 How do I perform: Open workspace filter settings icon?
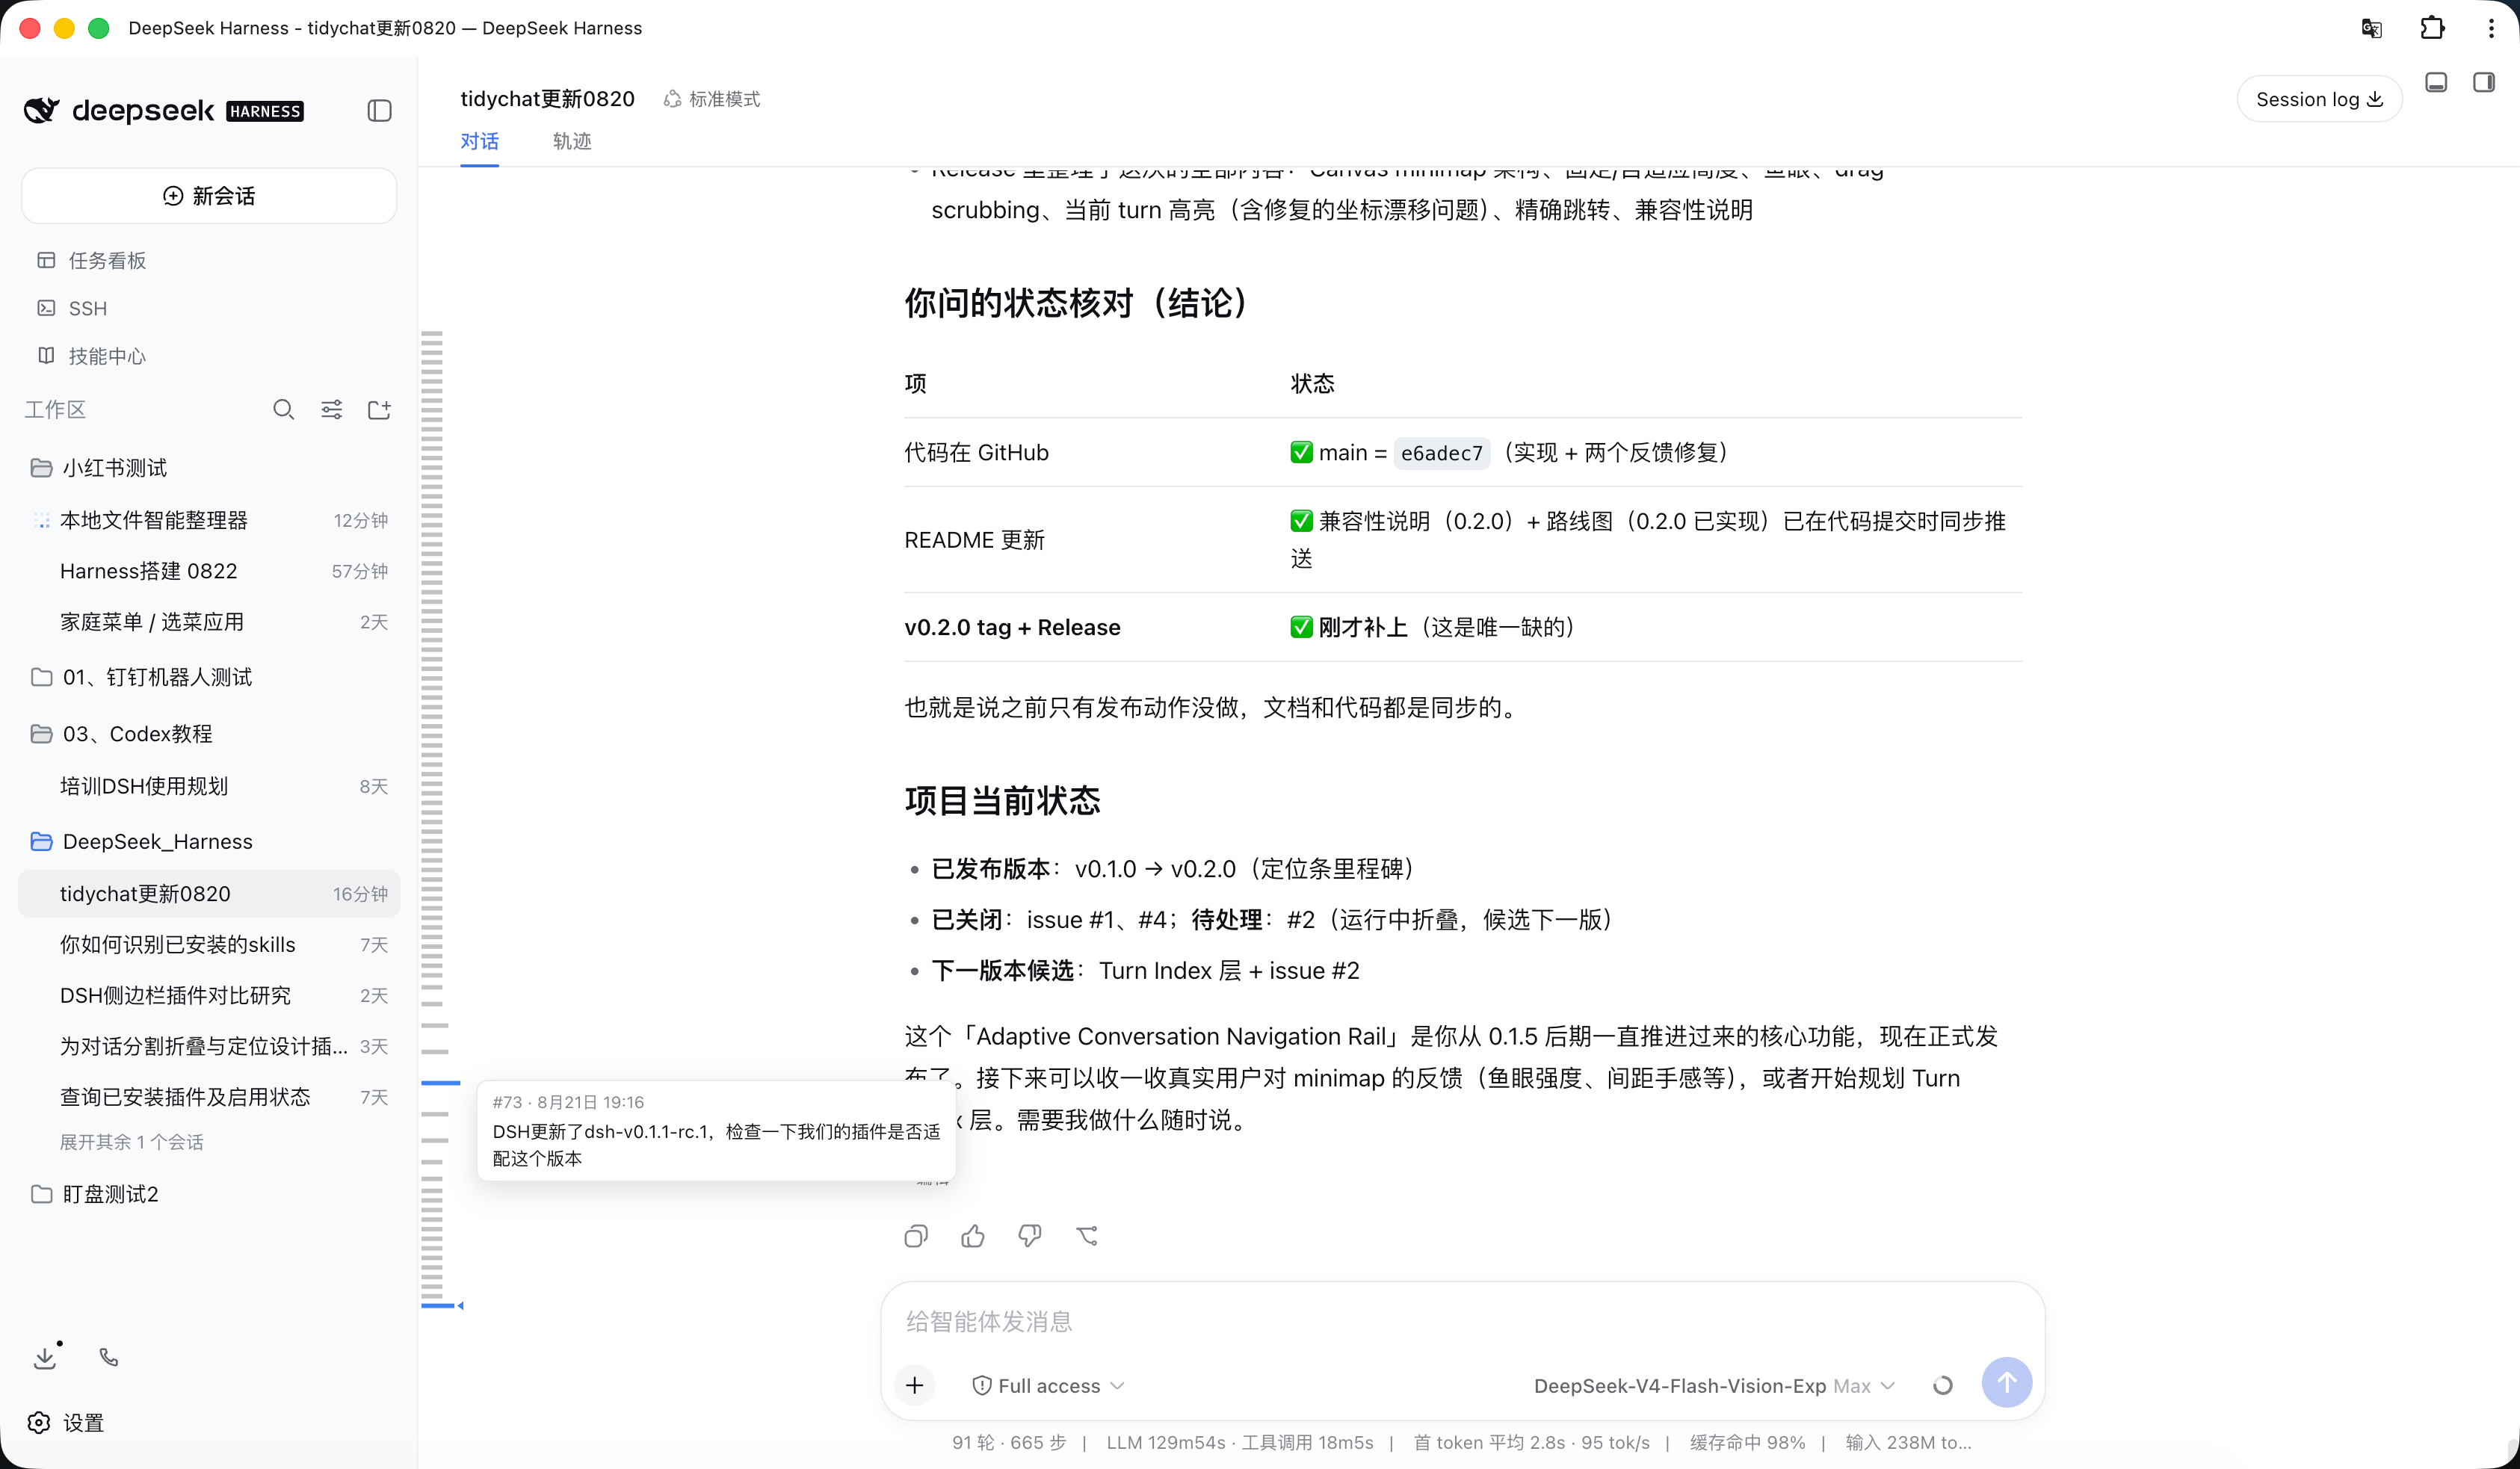click(x=332, y=409)
